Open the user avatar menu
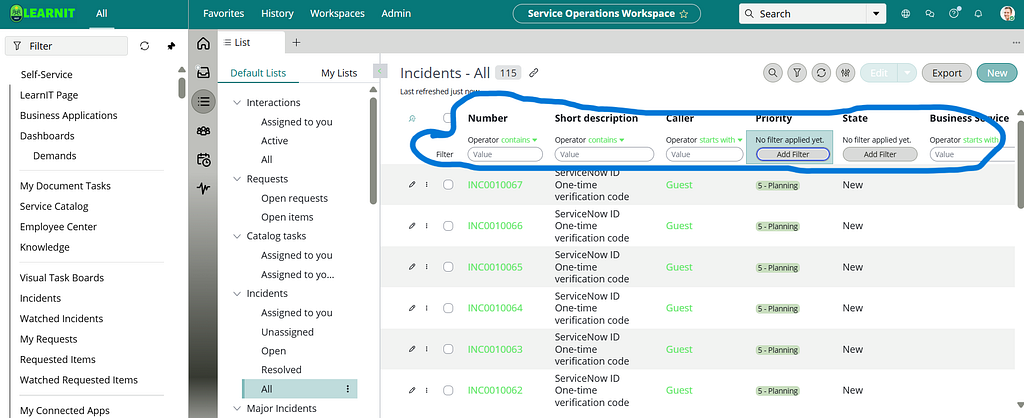 point(1008,14)
